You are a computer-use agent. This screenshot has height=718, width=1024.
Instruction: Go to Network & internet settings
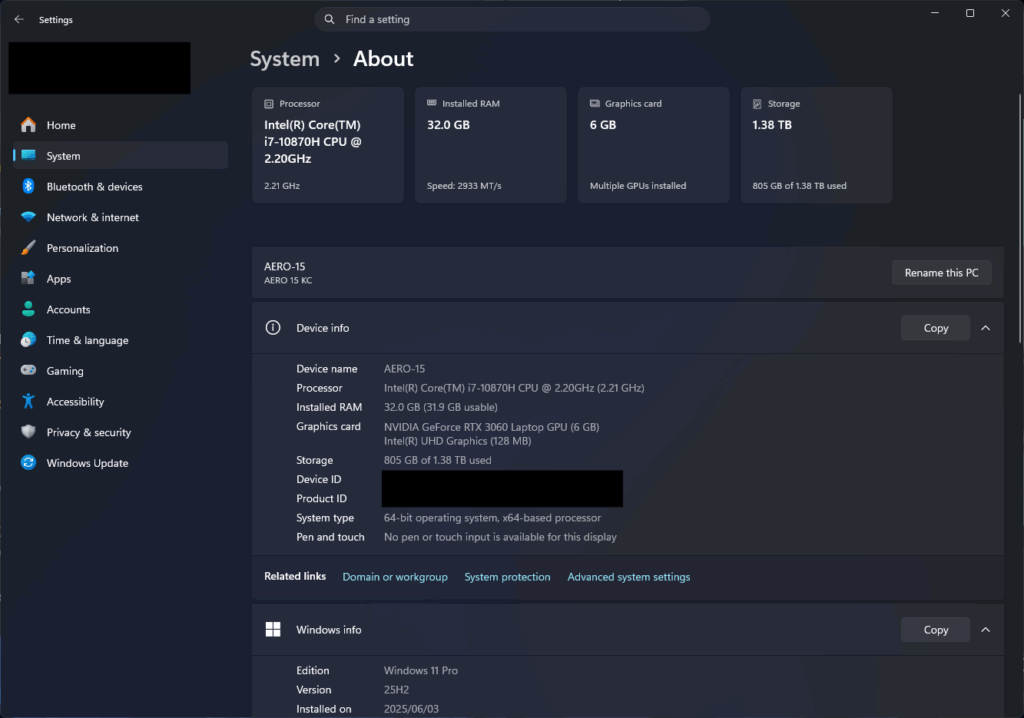pos(120,217)
